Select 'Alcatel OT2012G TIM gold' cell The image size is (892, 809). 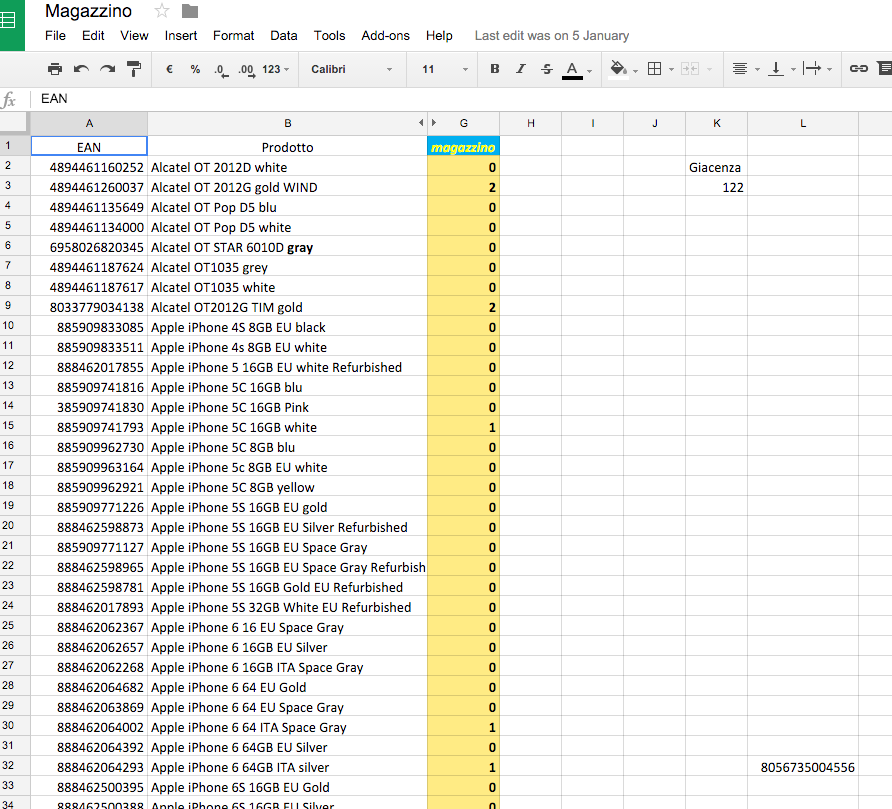[x=287, y=307]
